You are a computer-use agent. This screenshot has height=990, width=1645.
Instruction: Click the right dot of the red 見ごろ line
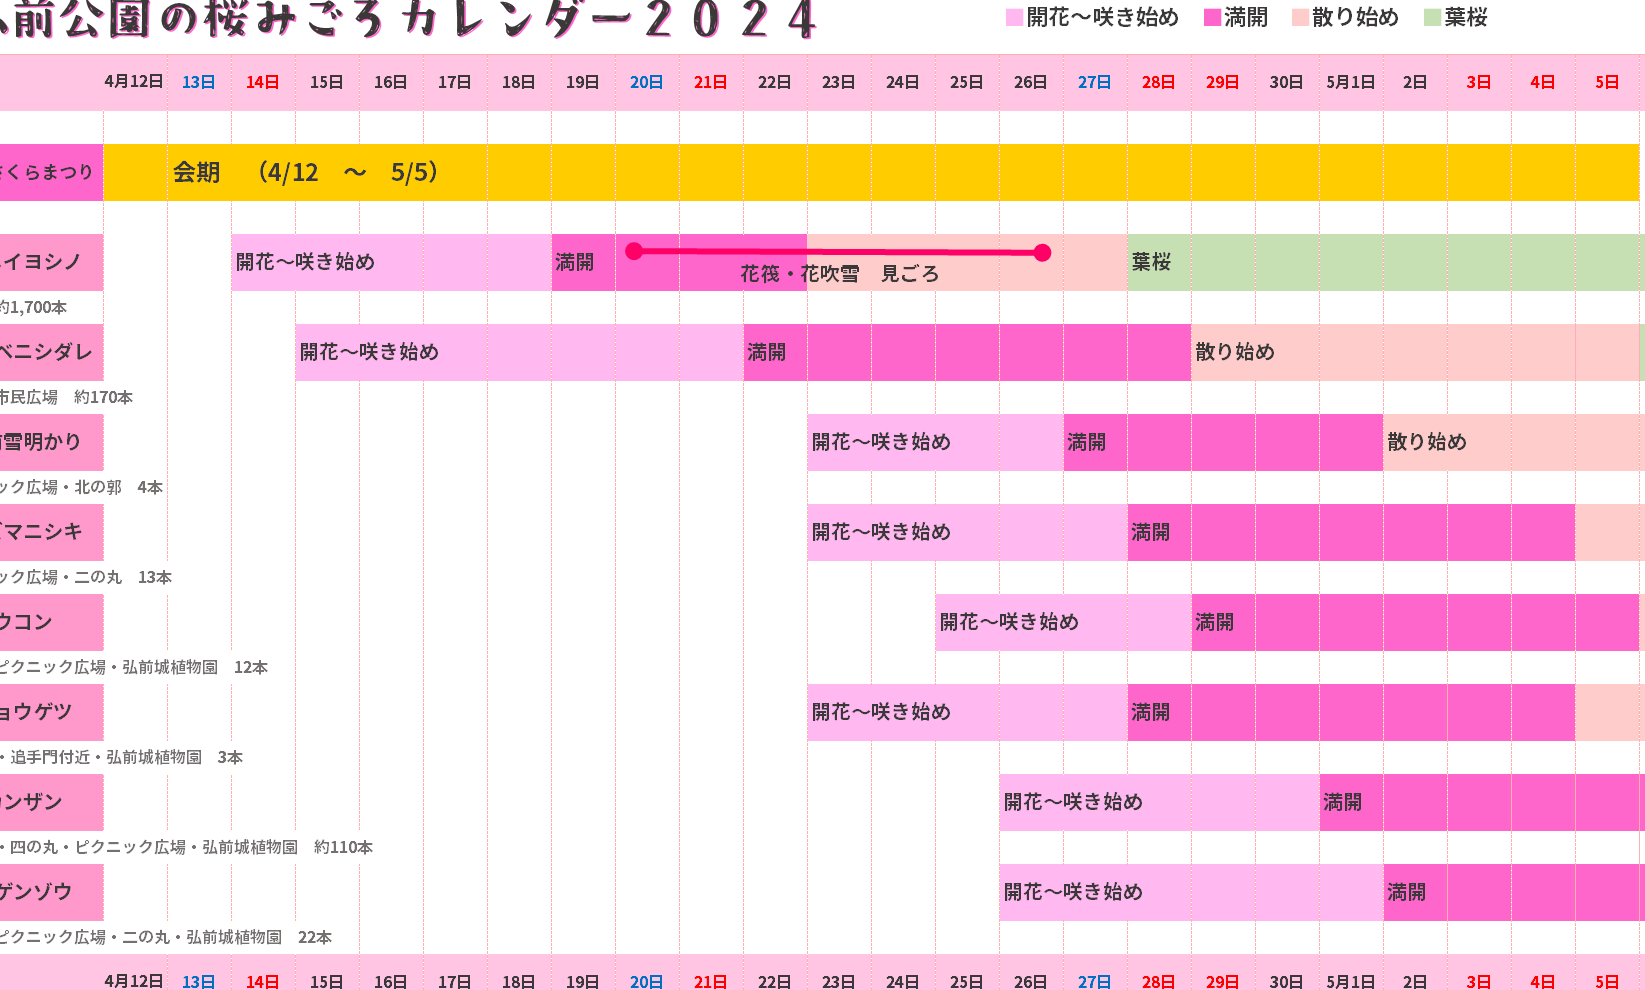tap(1042, 253)
